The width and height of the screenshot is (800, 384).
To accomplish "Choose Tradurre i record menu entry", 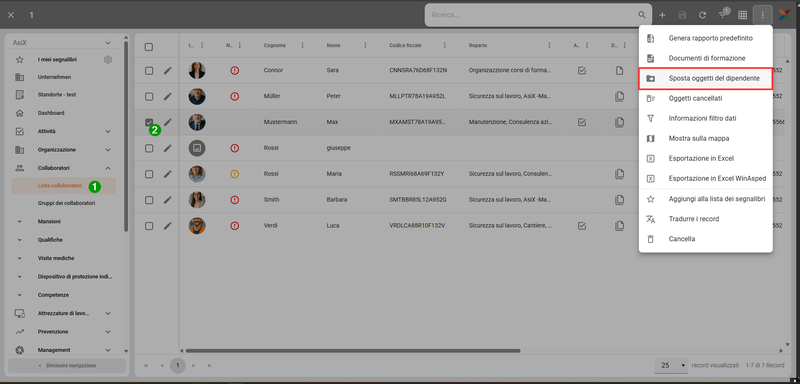I will (706, 219).
